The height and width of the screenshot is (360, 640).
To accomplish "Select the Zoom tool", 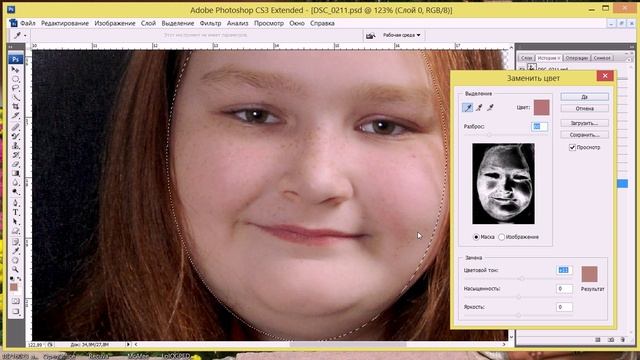I will coord(16,269).
